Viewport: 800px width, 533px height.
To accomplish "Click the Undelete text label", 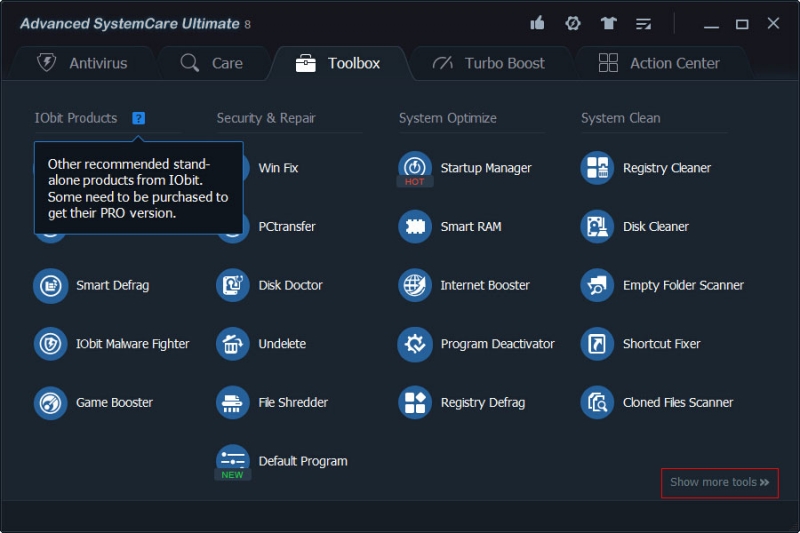I will point(282,344).
